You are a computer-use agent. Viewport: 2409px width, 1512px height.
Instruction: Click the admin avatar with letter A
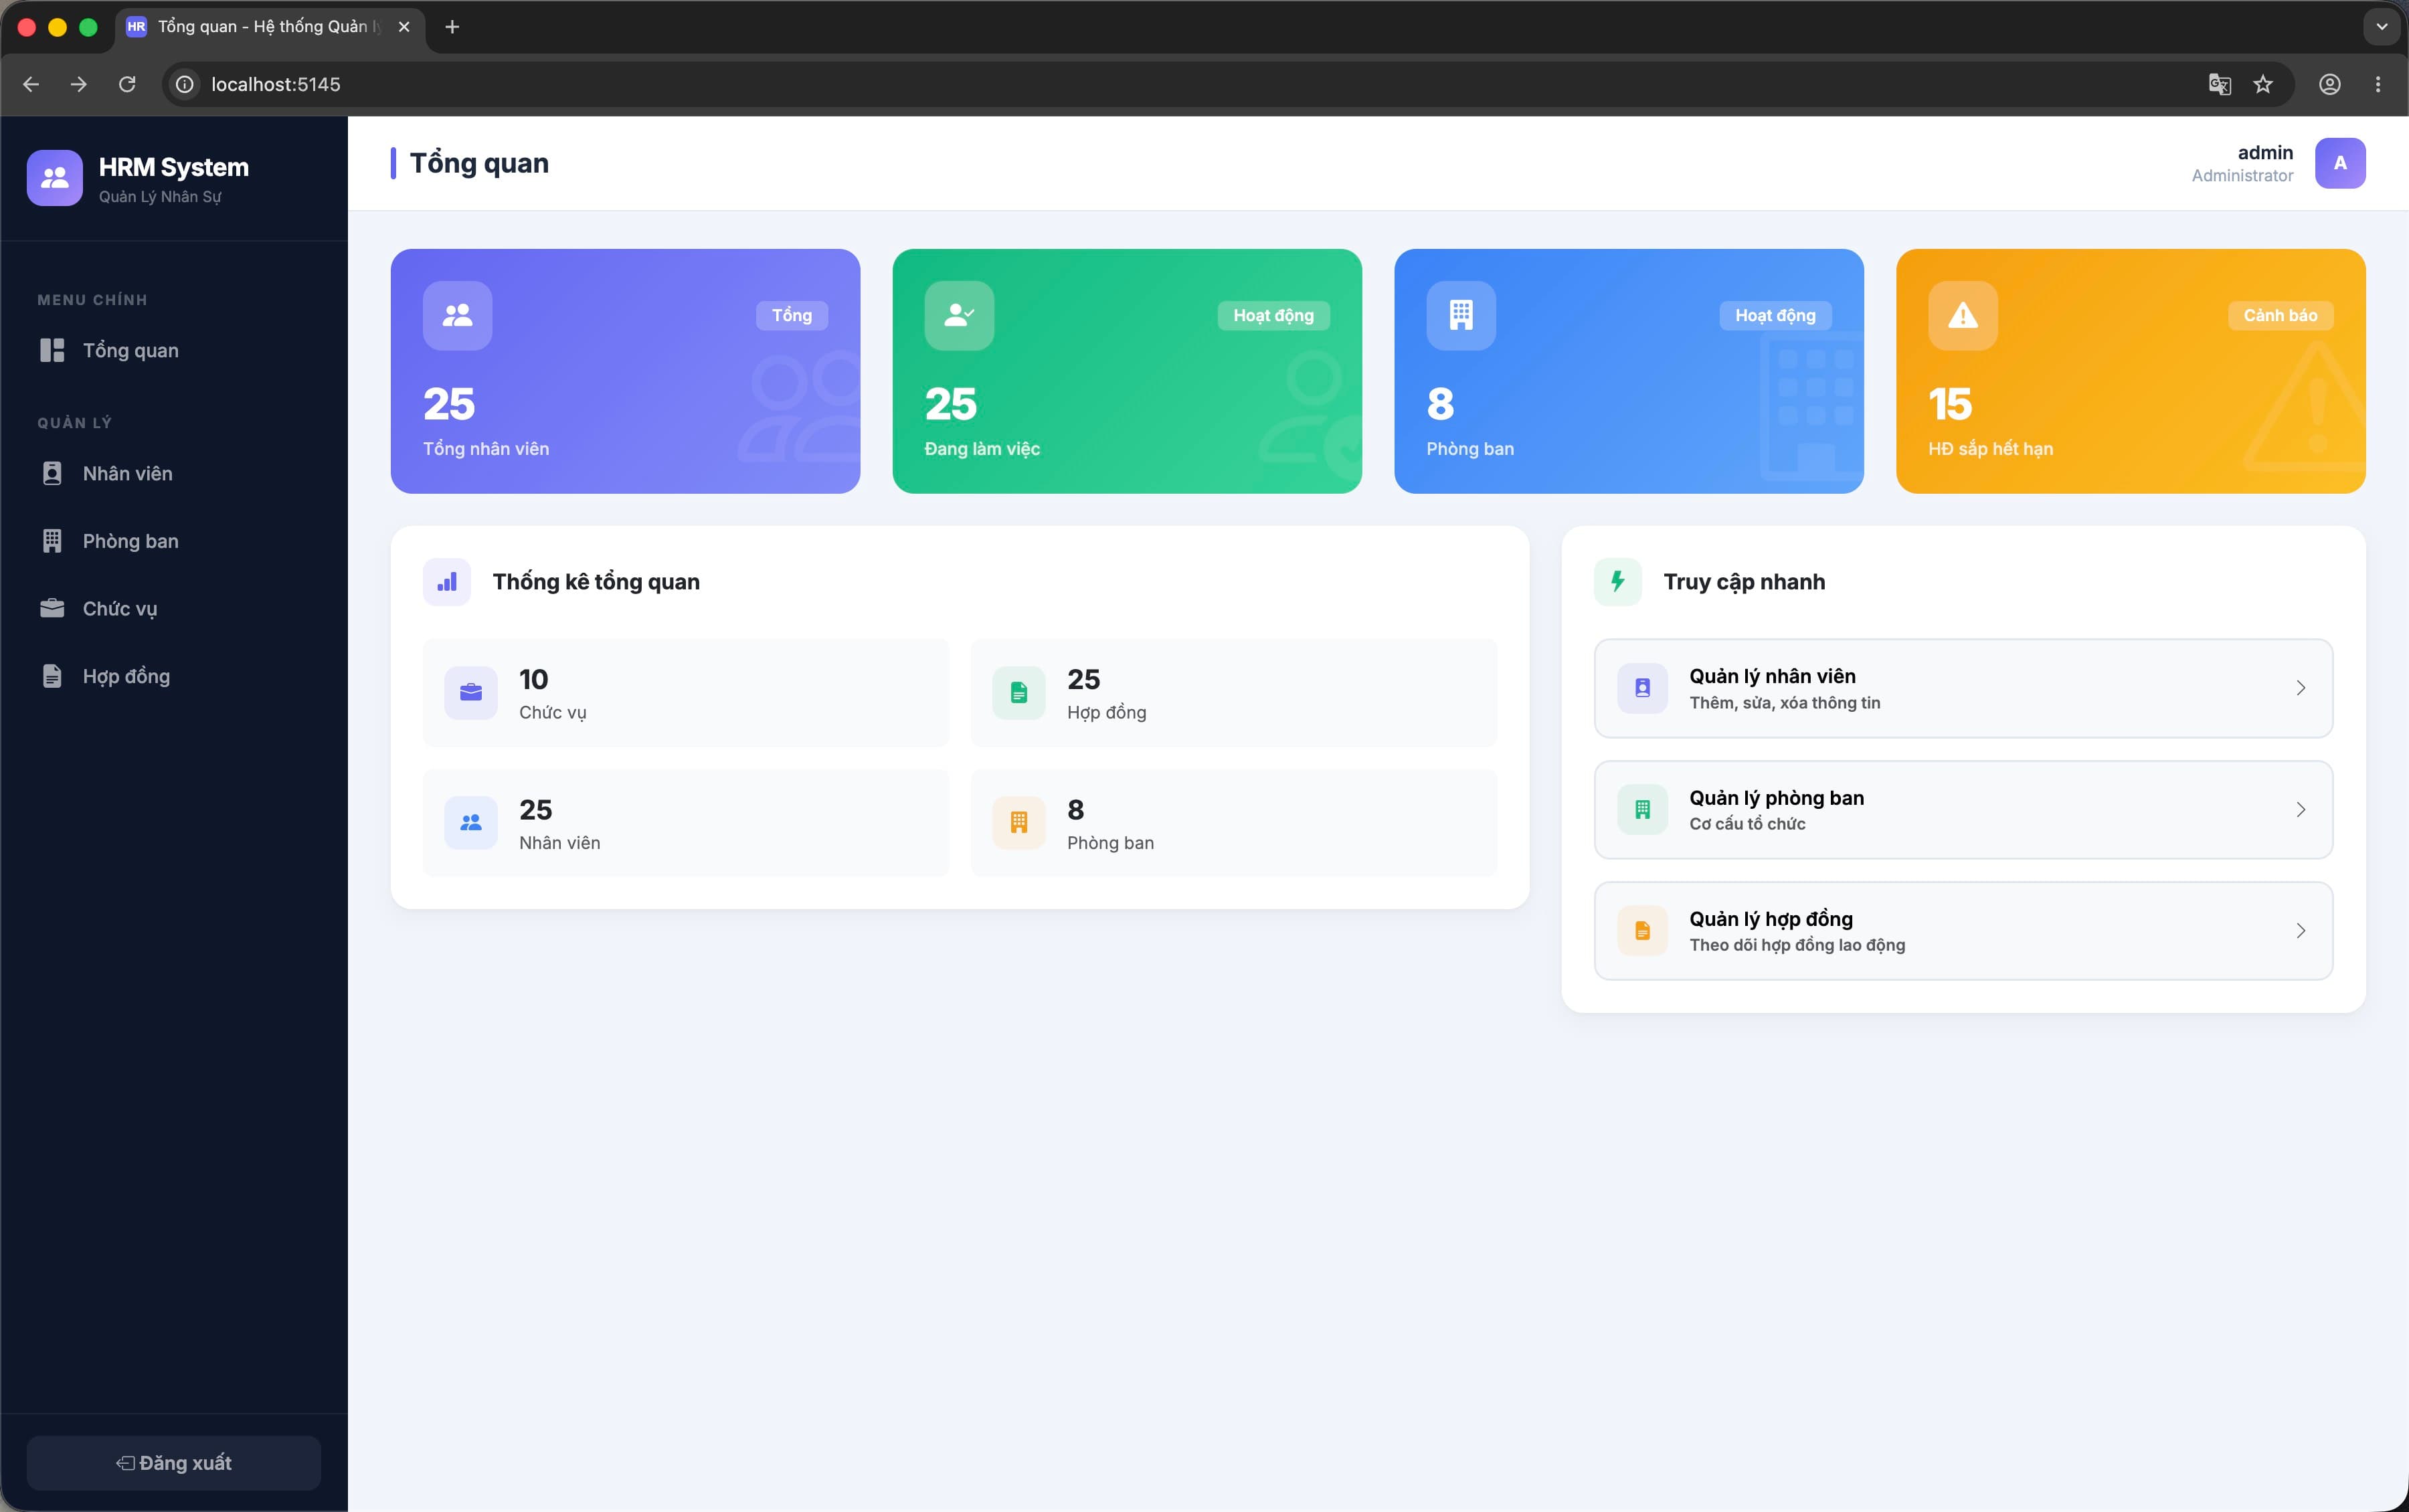[2339, 163]
